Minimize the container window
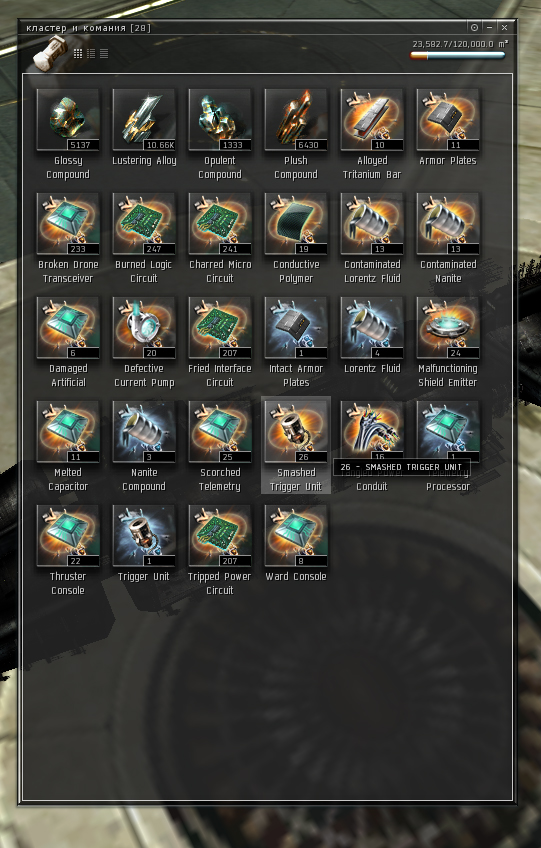This screenshot has height=848, width=541. point(489,27)
